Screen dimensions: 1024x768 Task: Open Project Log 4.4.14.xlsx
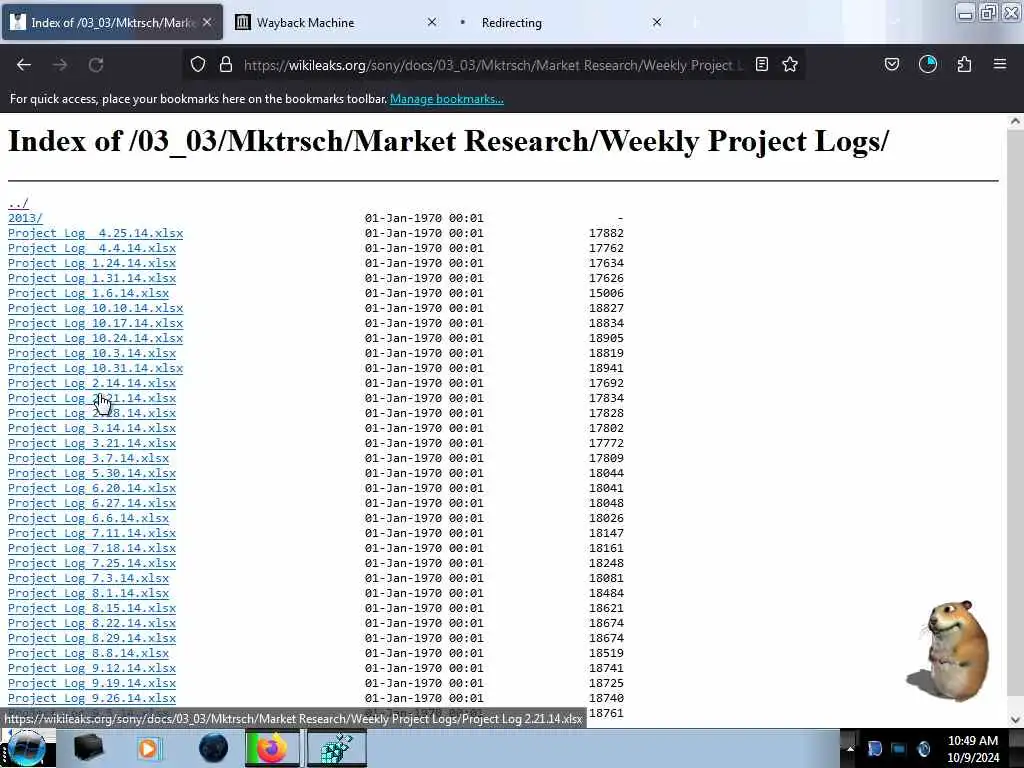point(92,248)
